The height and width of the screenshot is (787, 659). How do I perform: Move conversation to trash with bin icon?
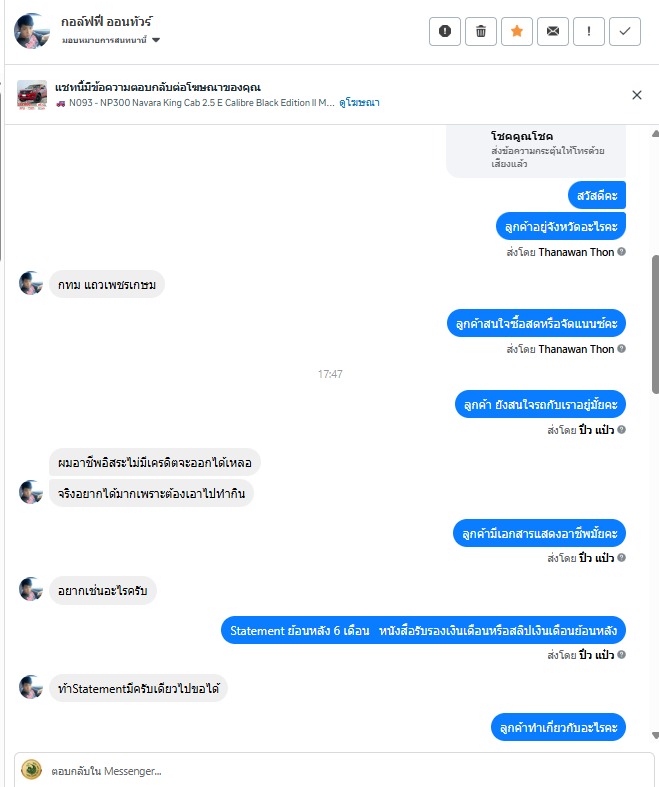tap(481, 32)
